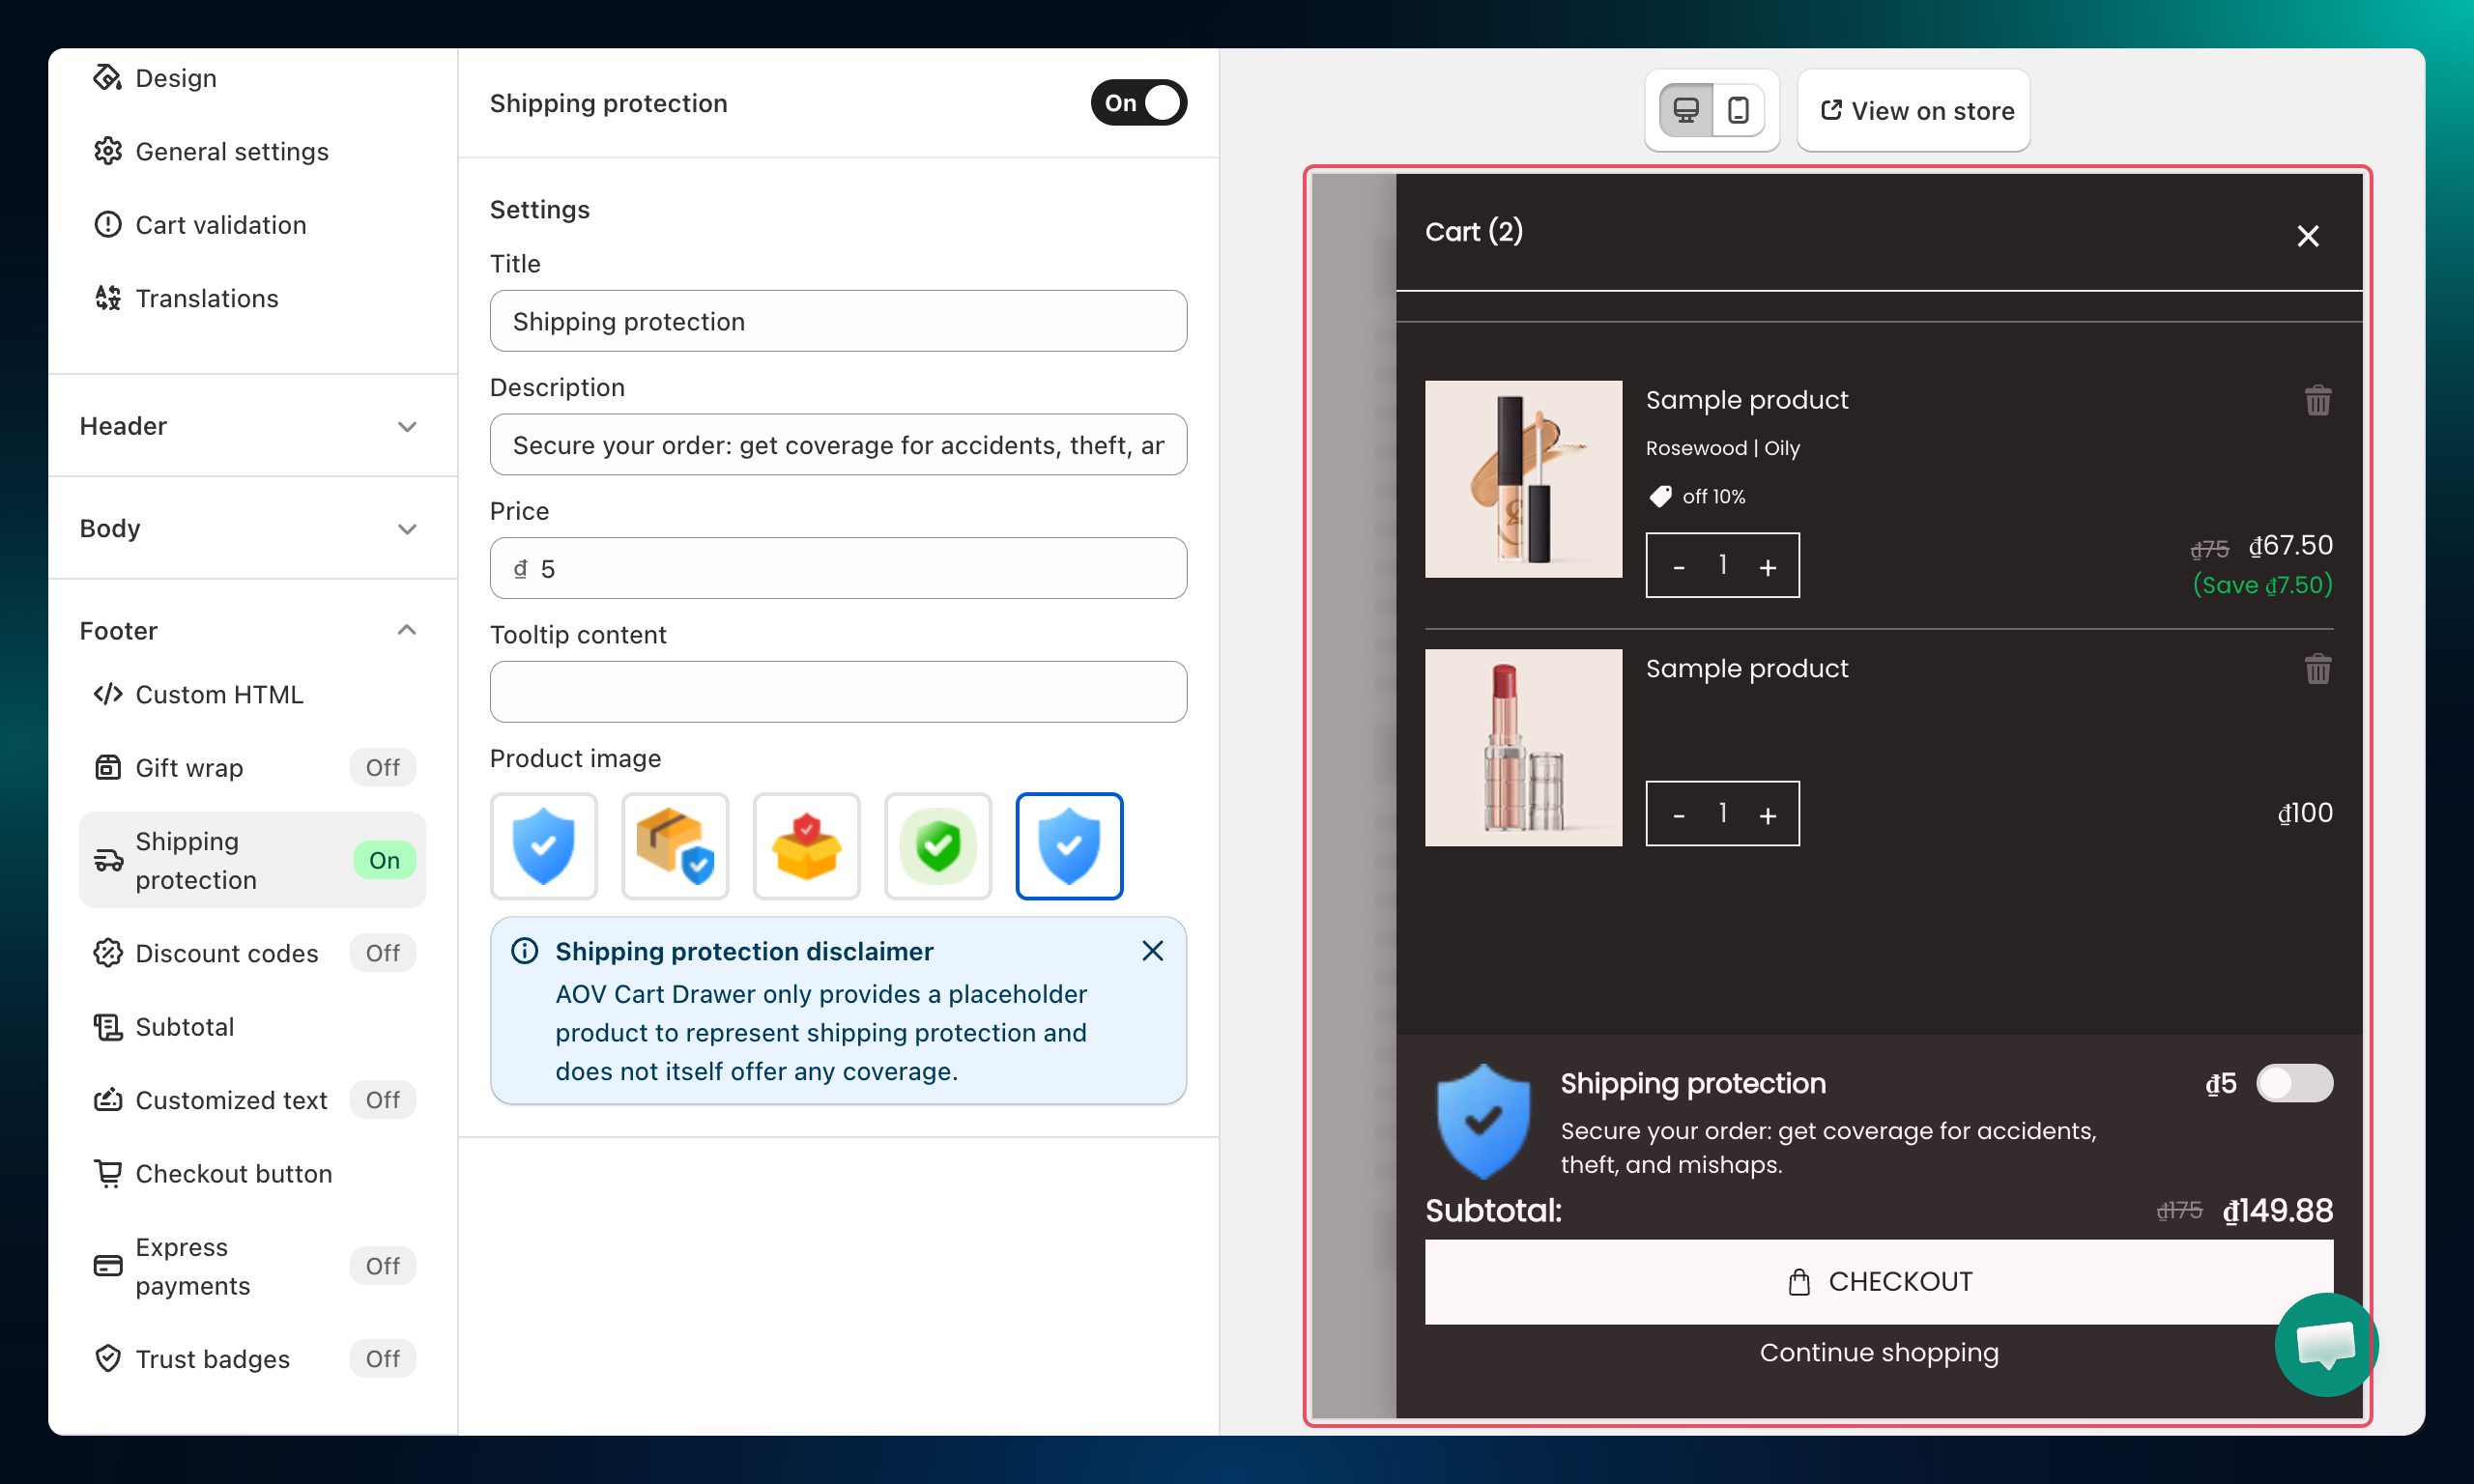Click the General settings gear icon
2474x1484 pixels.
click(x=107, y=151)
